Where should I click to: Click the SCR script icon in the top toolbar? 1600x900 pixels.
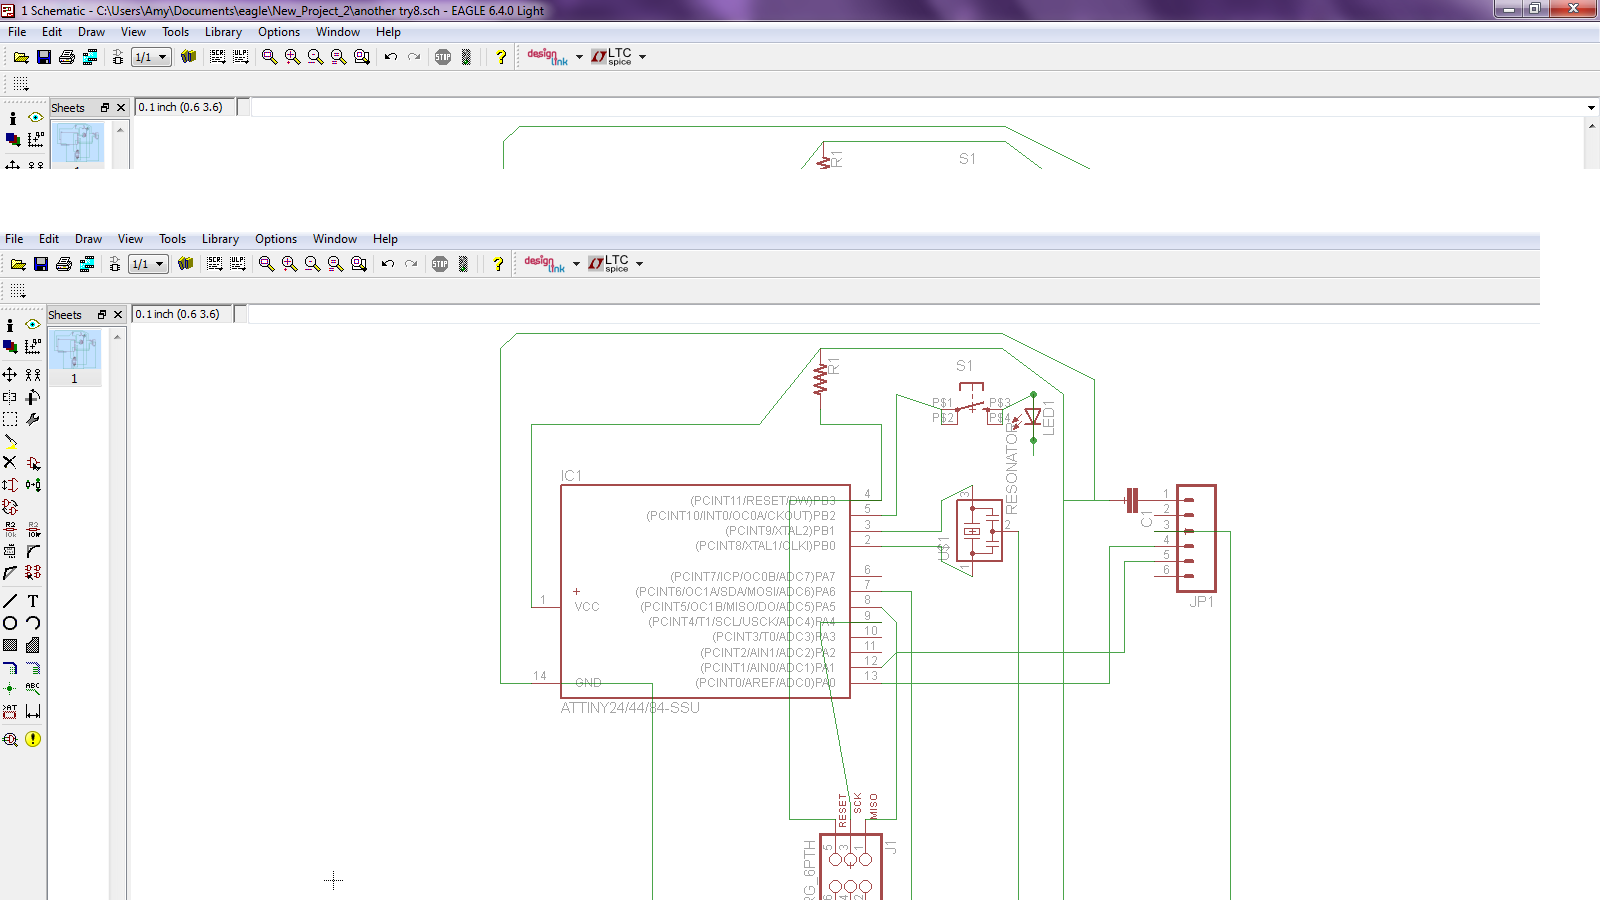[x=218, y=57]
